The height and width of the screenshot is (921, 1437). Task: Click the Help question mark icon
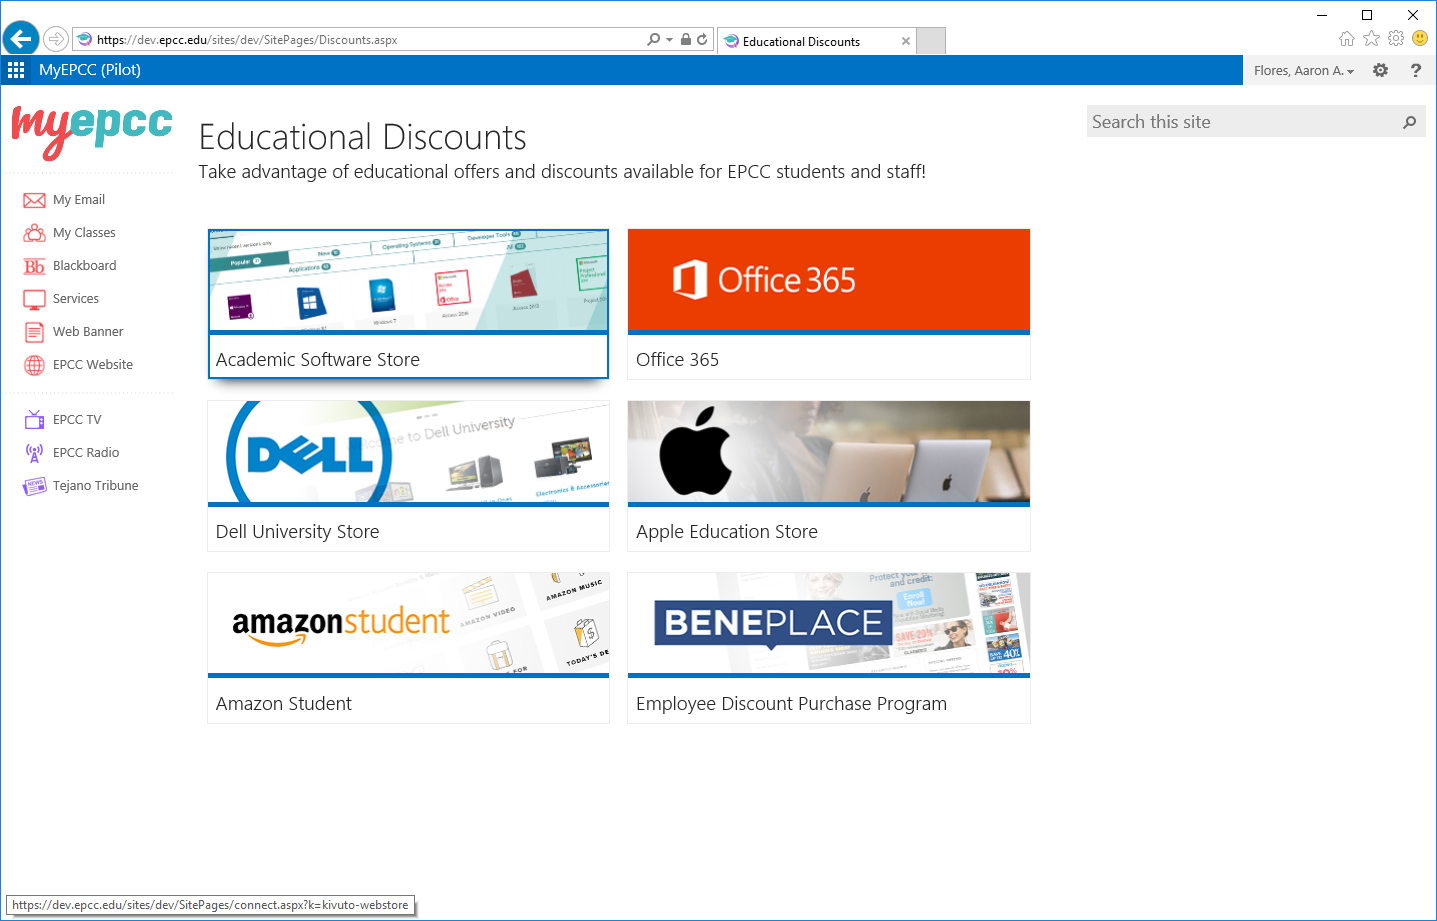click(x=1415, y=70)
